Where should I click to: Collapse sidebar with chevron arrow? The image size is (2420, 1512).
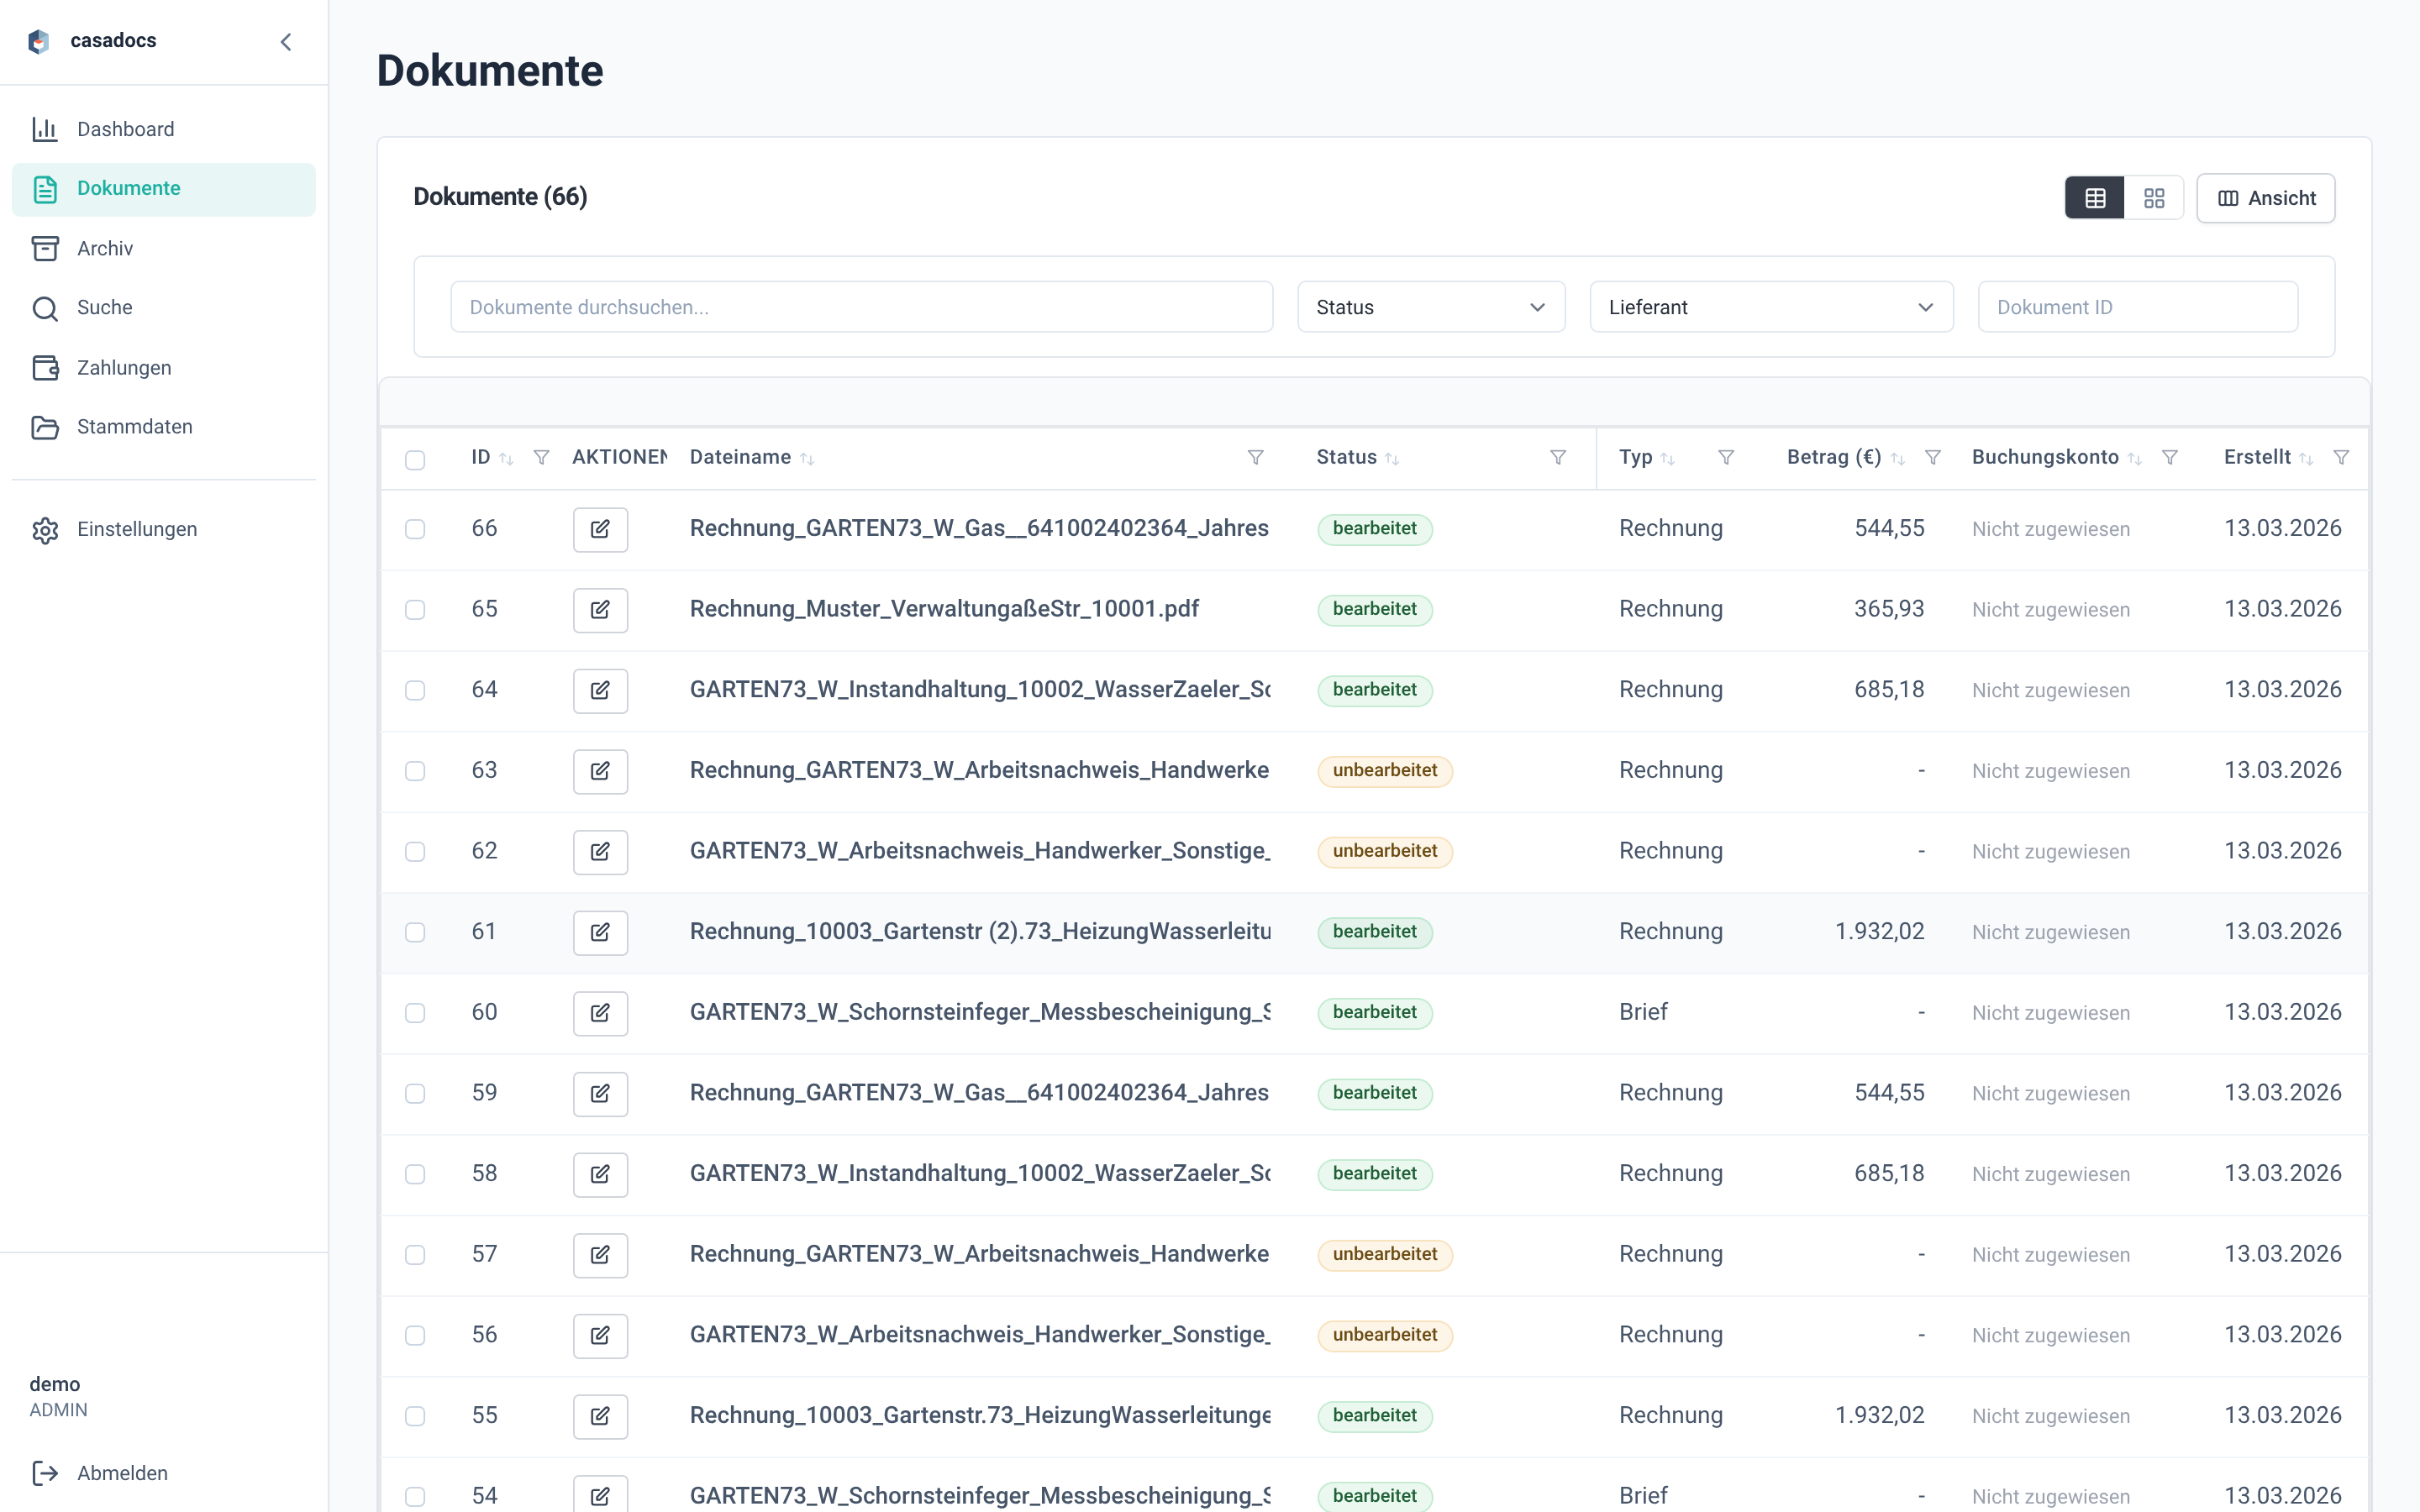pyautogui.click(x=286, y=41)
